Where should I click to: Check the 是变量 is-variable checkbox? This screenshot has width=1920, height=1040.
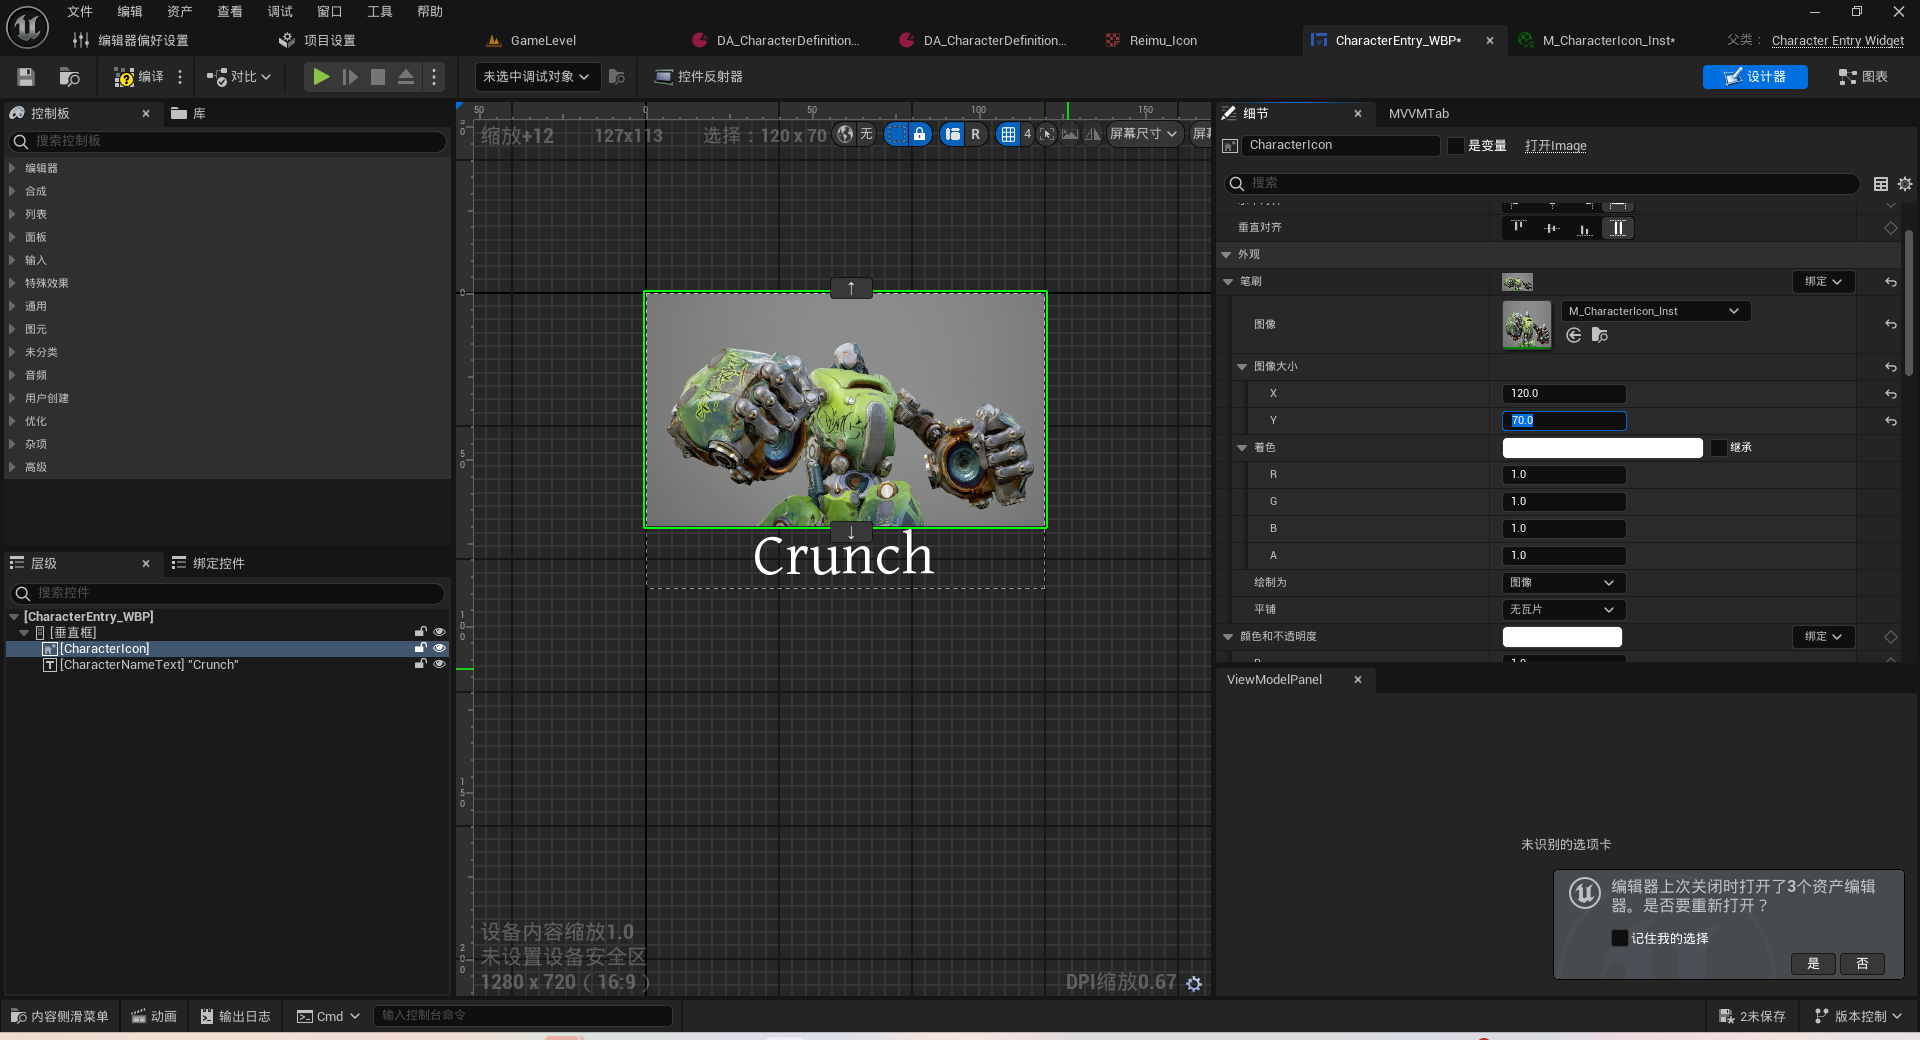pos(1456,146)
